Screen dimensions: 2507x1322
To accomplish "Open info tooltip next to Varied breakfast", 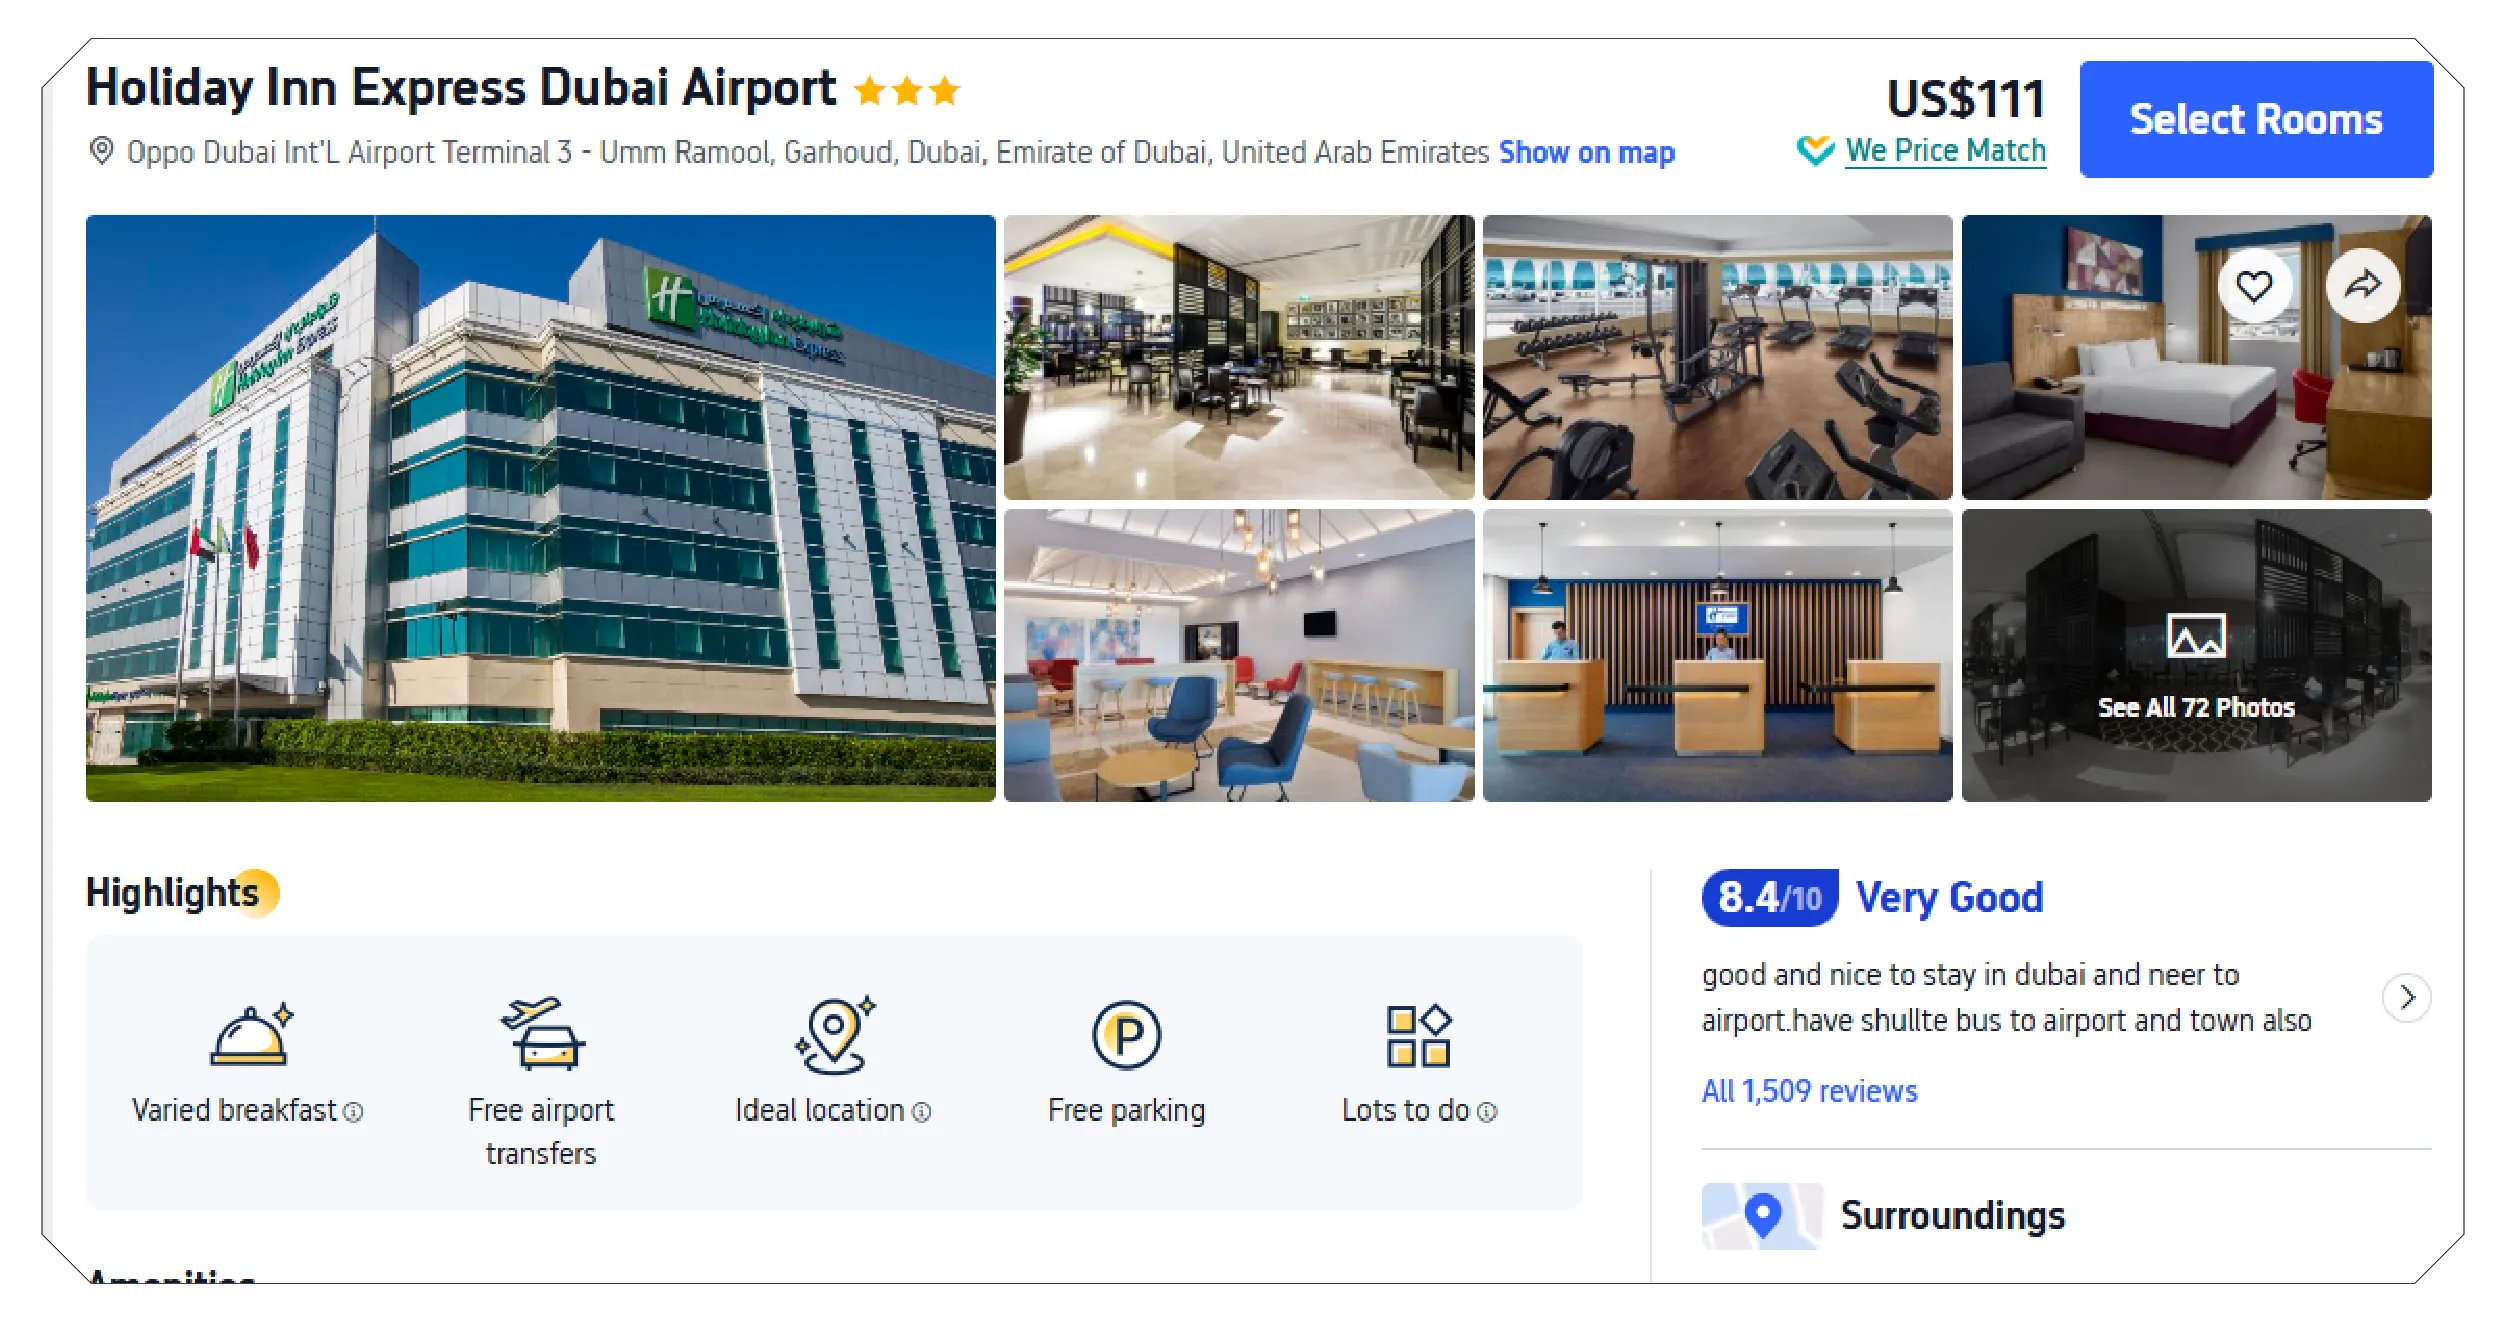I will pyautogui.click(x=353, y=1112).
